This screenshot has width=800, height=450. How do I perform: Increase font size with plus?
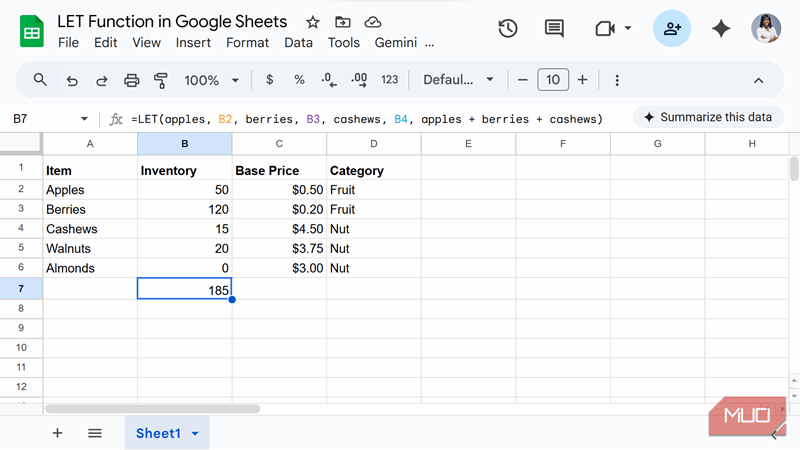coord(583,80)
